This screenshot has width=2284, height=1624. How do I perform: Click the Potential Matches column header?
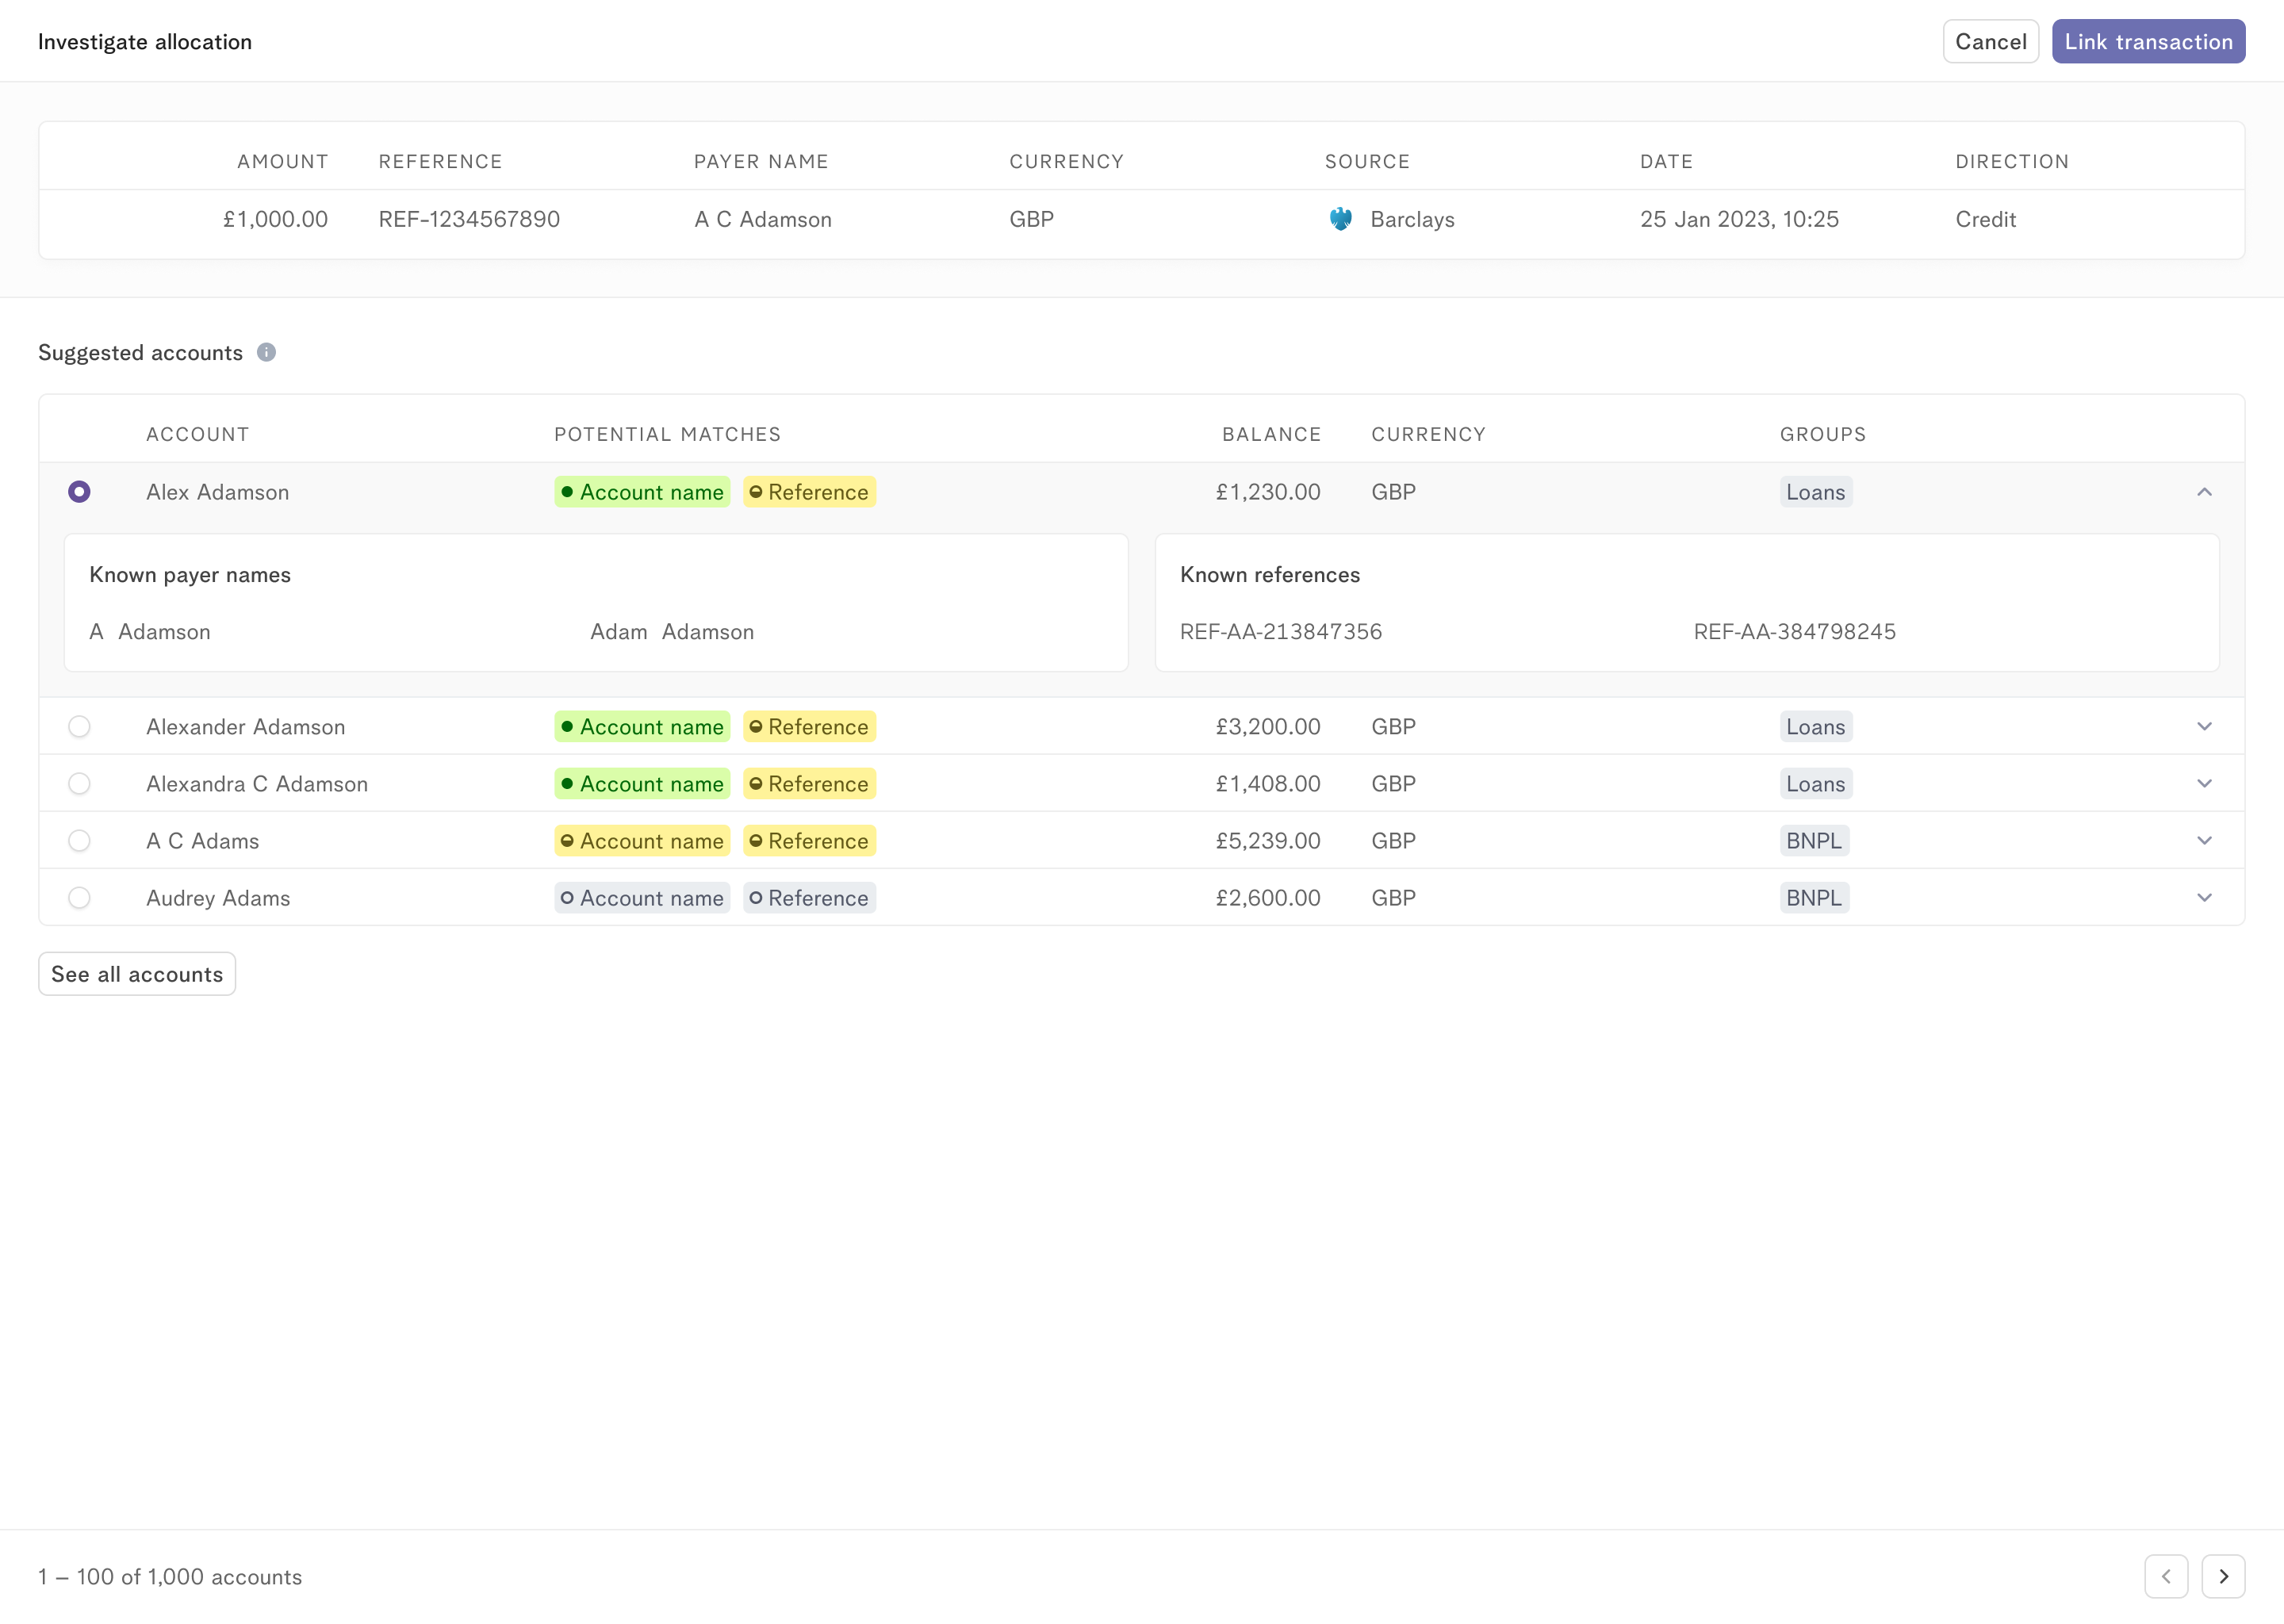pos(667,434)
